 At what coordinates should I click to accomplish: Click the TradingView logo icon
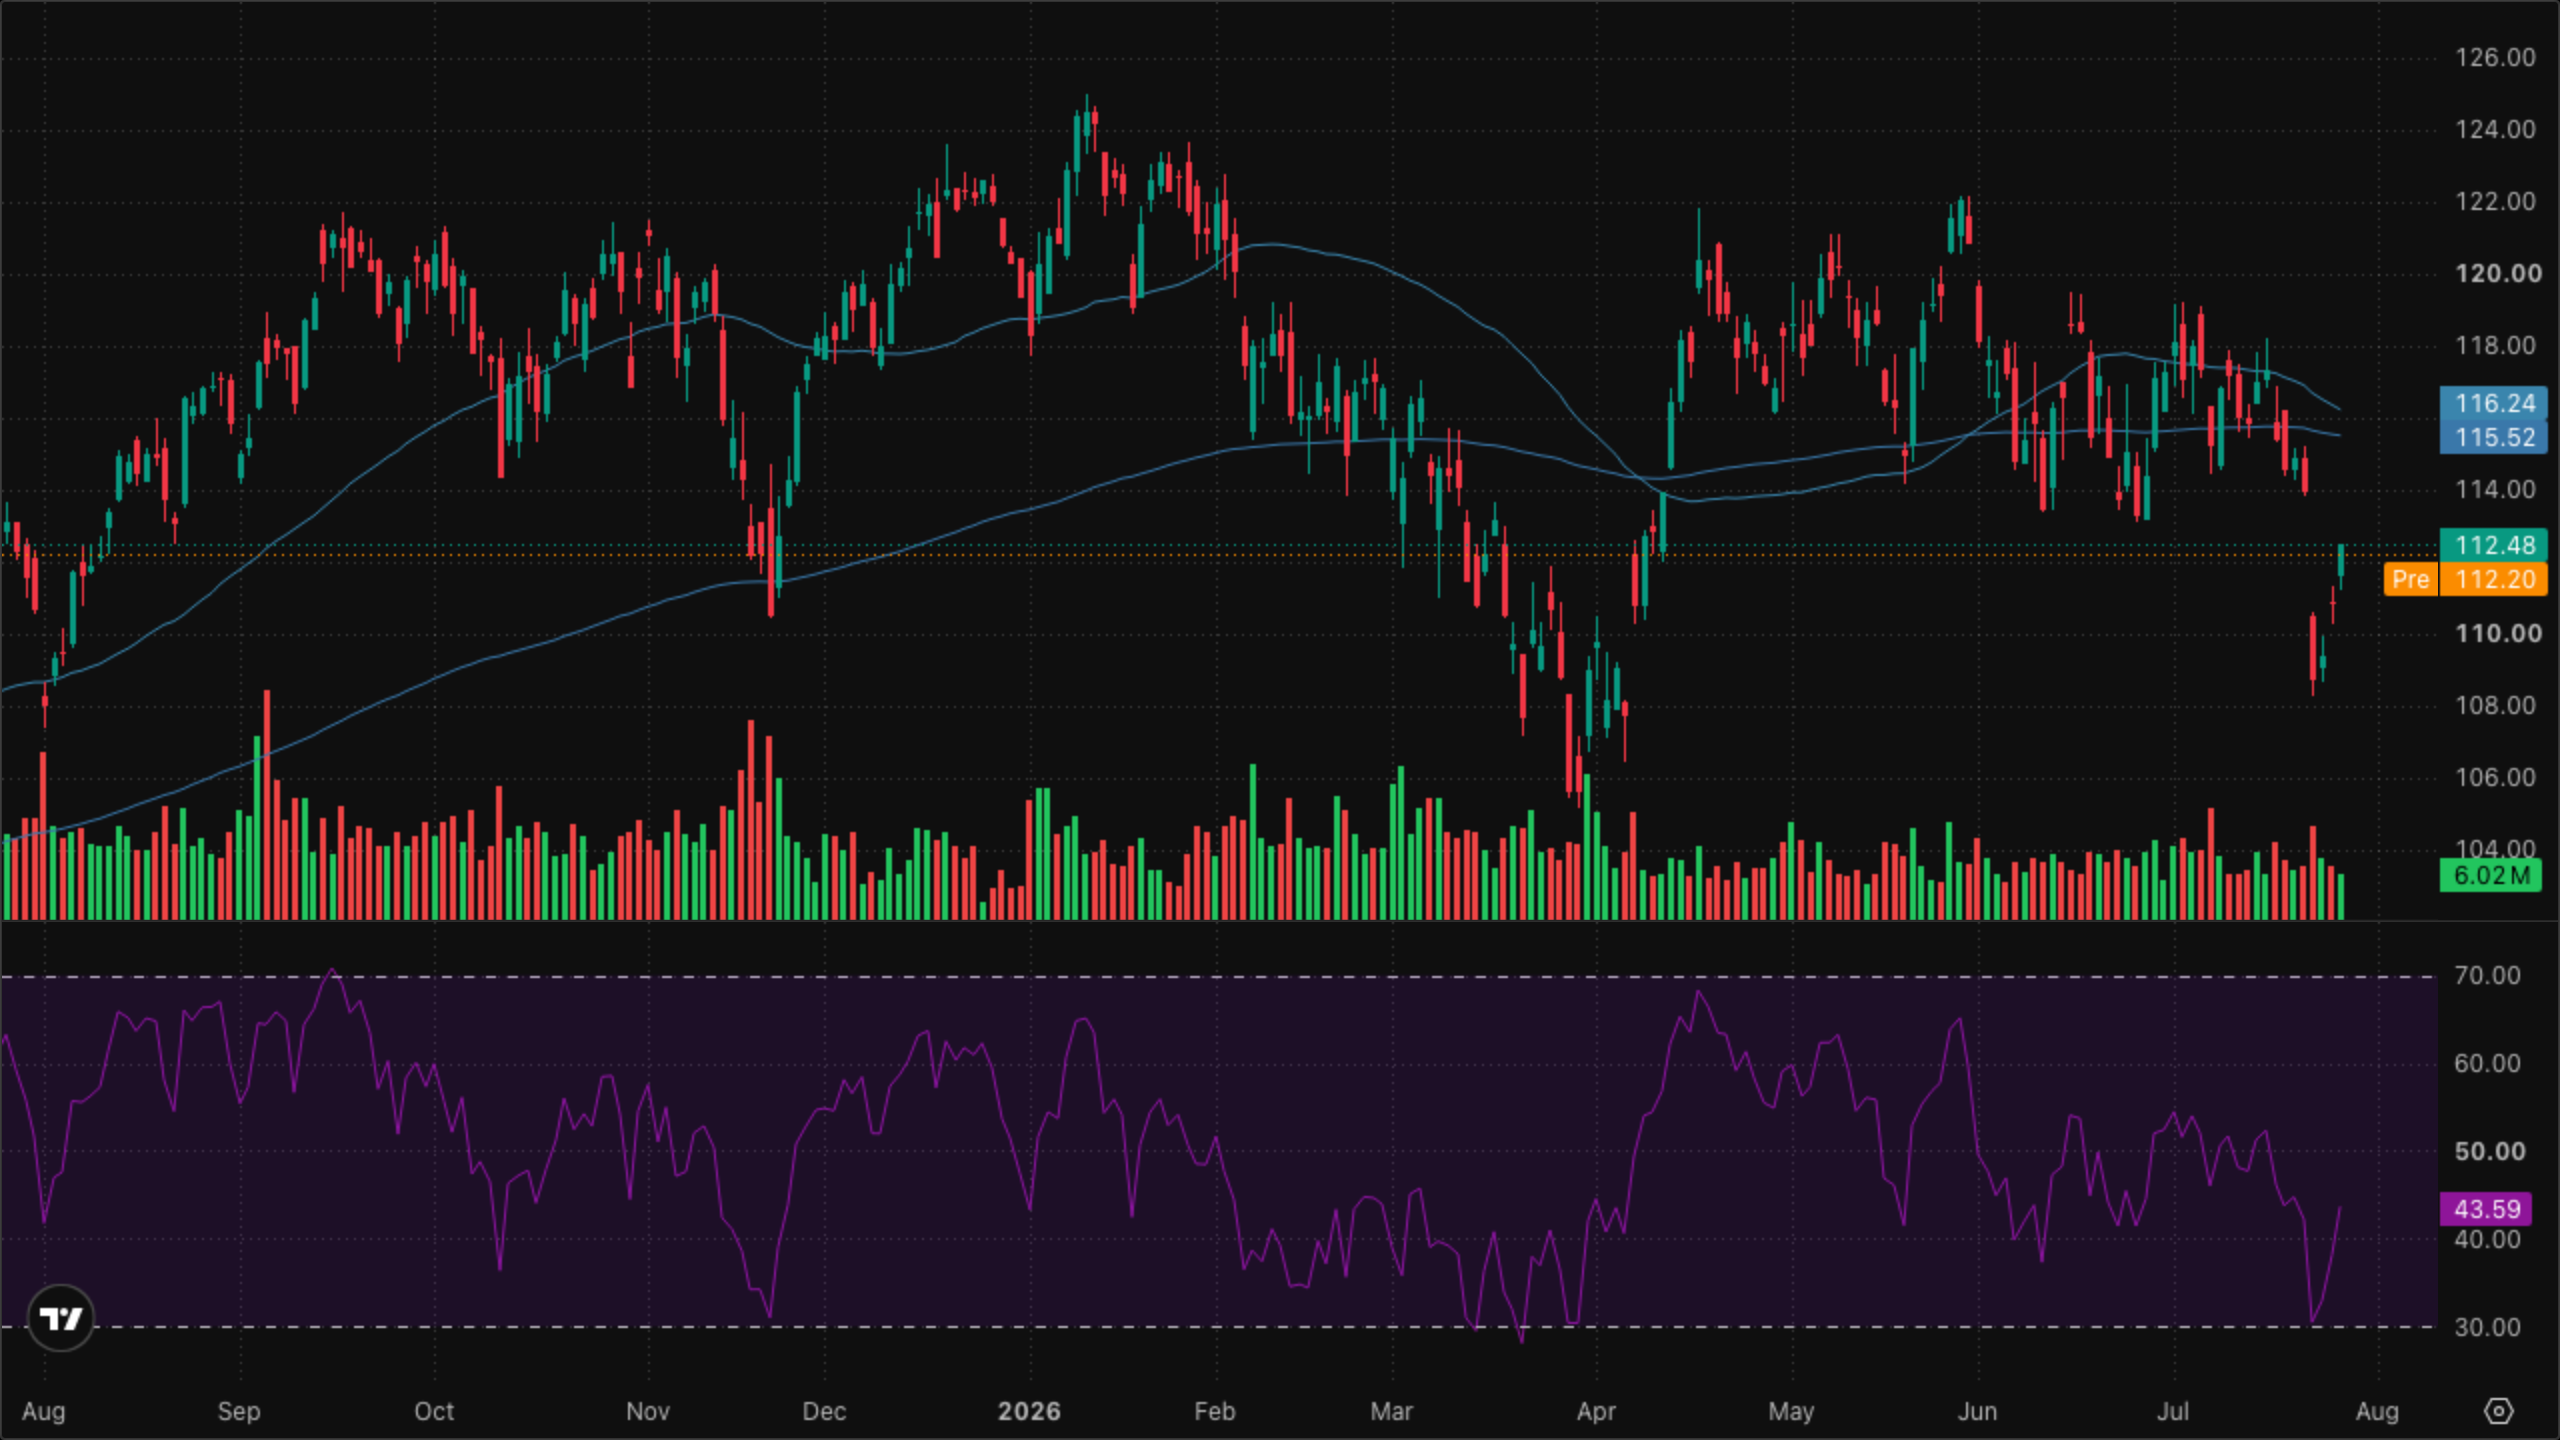[61, 1318]
